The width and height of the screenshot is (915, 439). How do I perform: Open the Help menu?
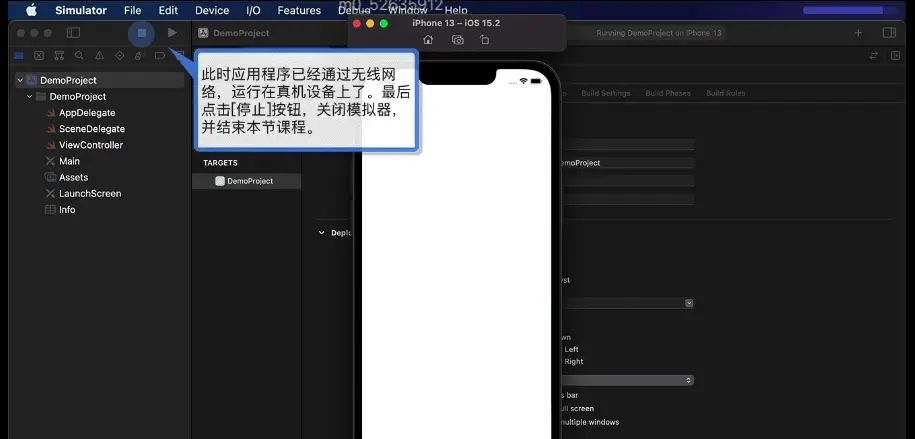click(456, 11)
